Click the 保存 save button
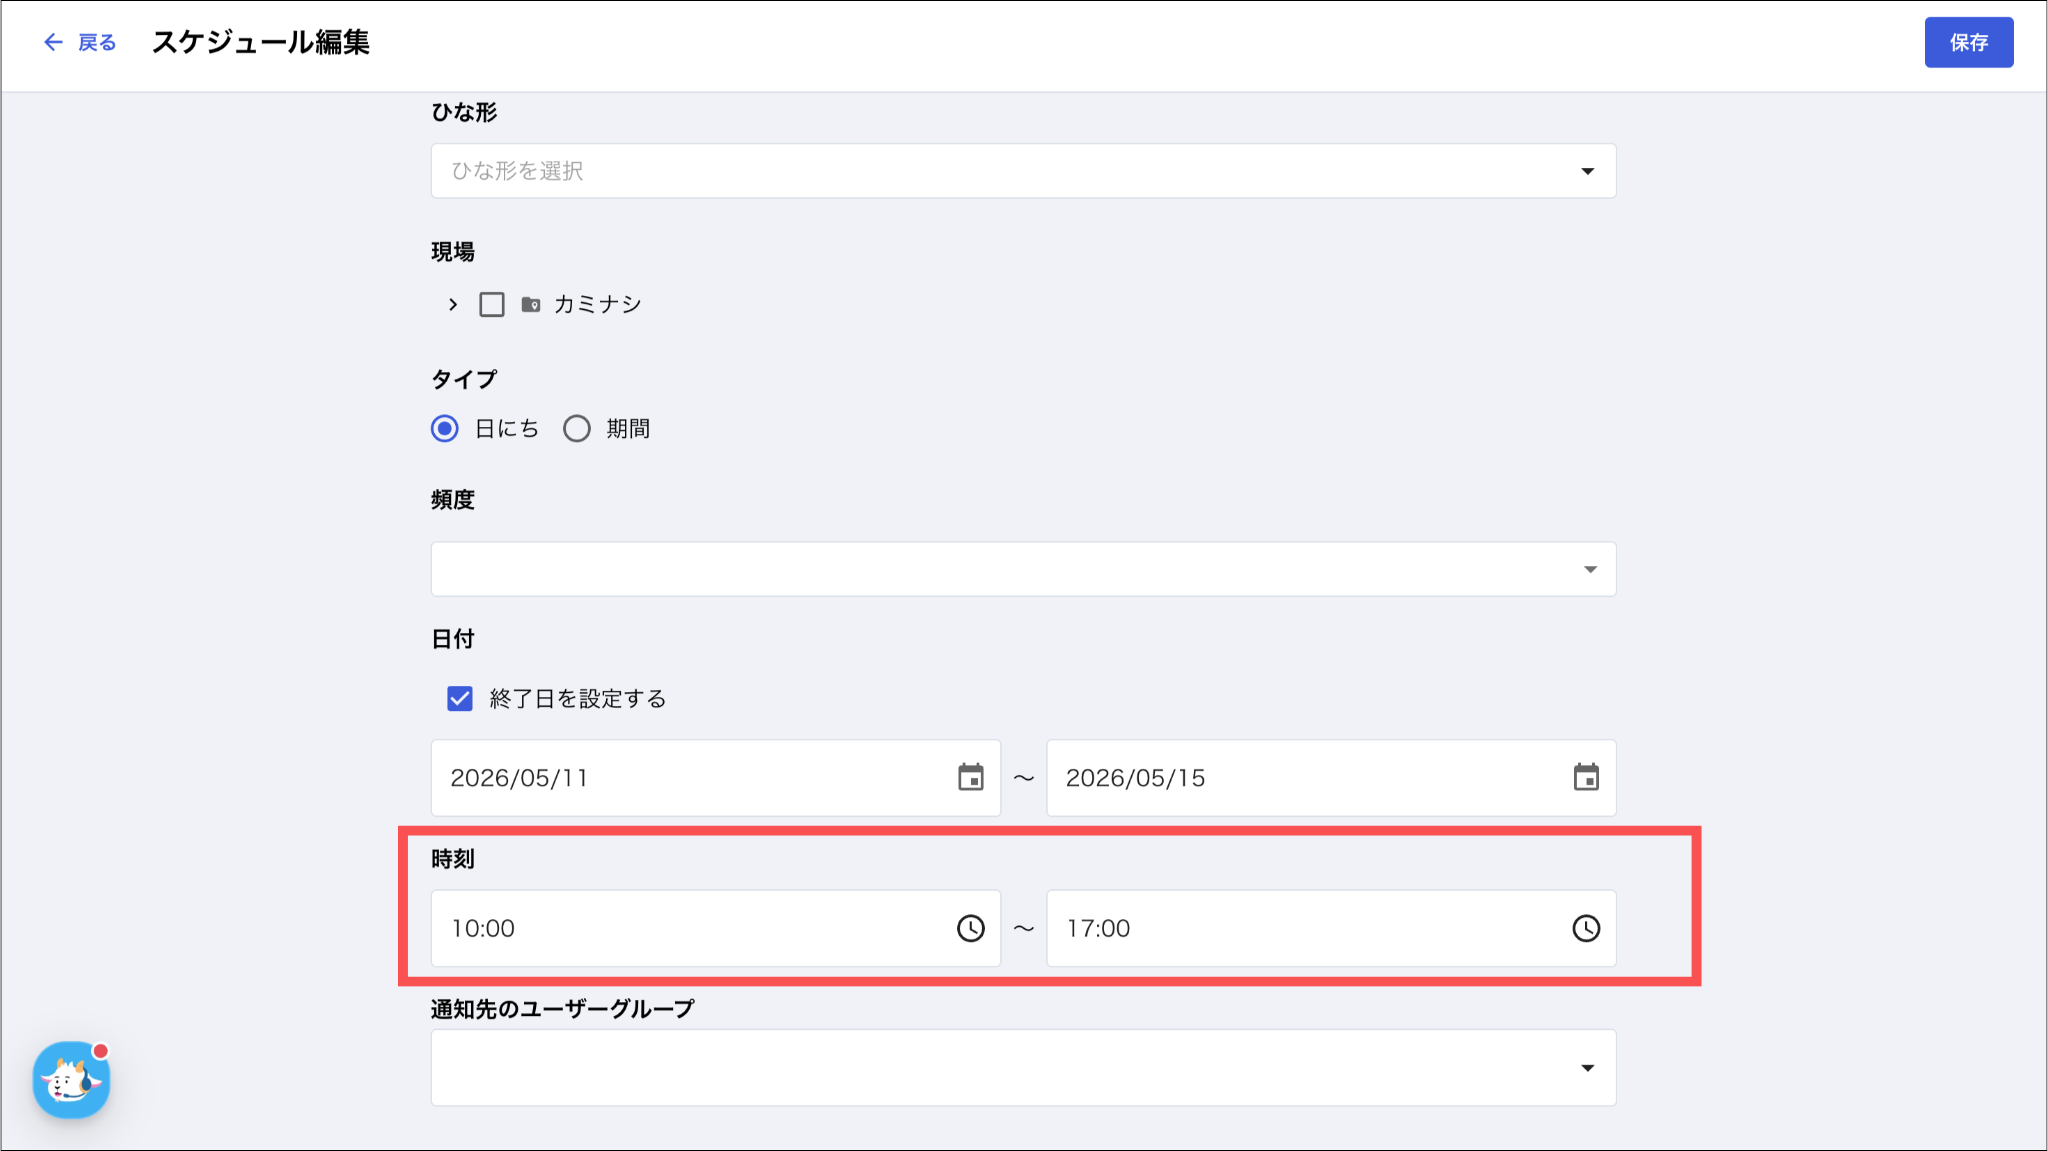The width and height of the screenshot is (2048, 1151). coord(1968,42)
